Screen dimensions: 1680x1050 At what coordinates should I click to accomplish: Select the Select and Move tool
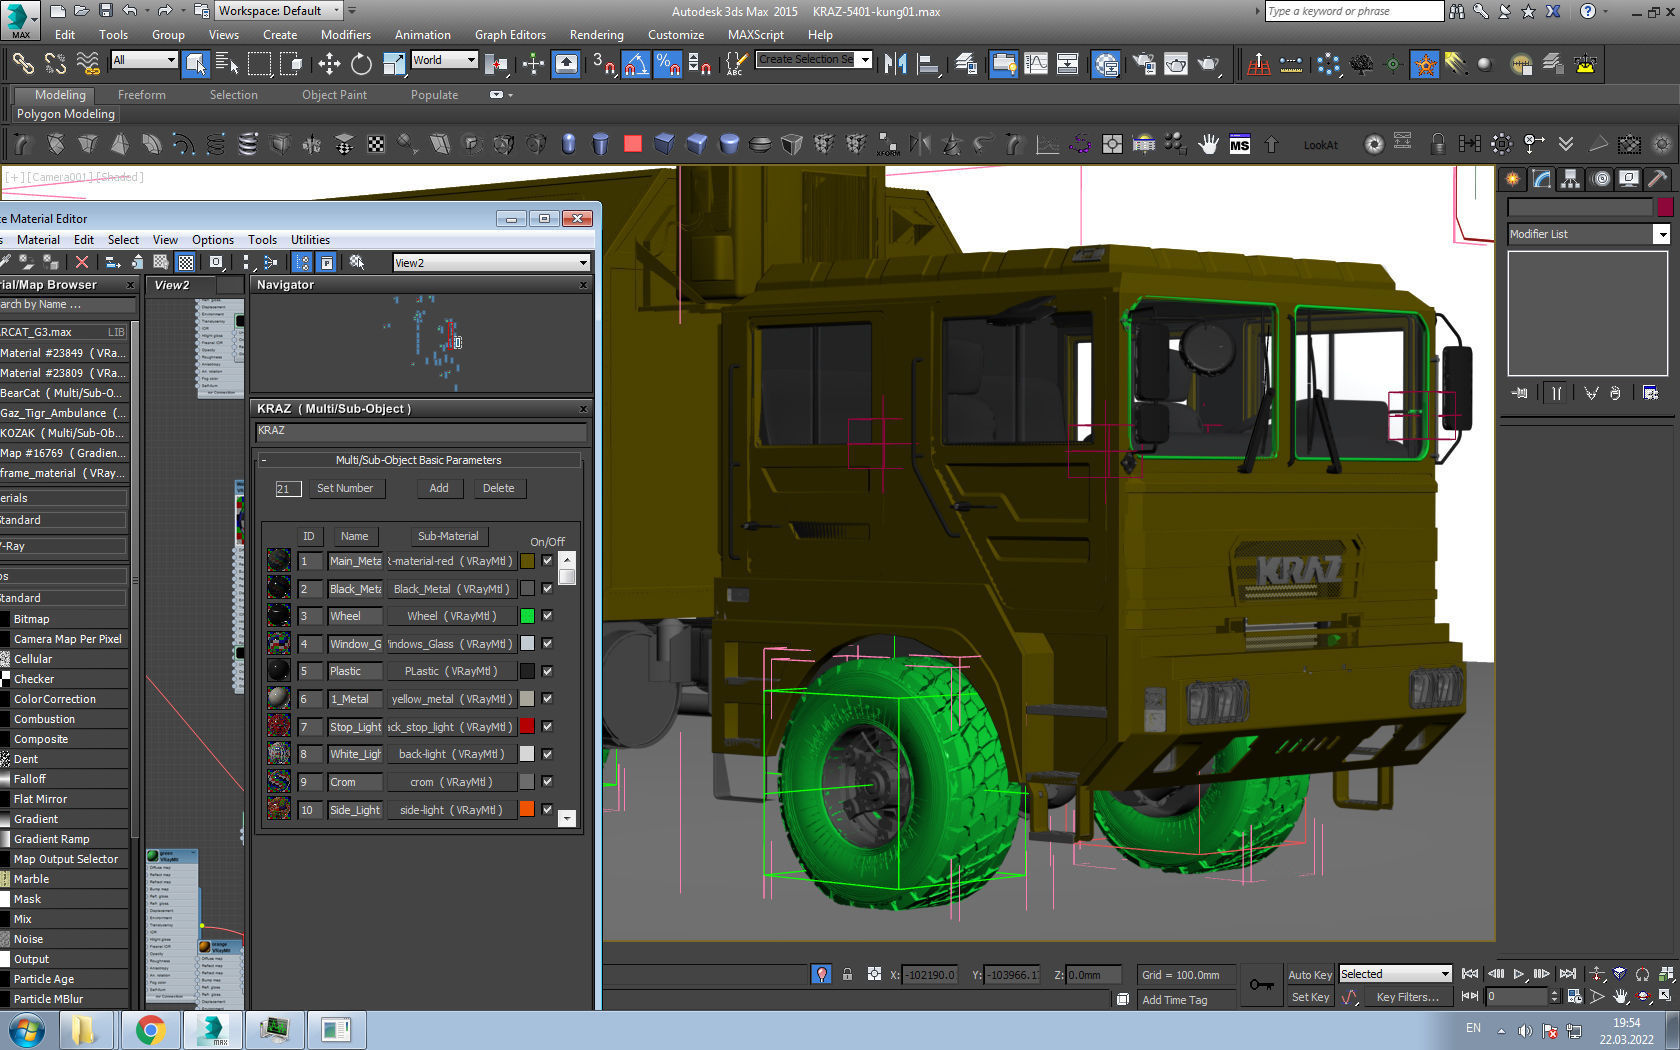(x=329, y=64)
